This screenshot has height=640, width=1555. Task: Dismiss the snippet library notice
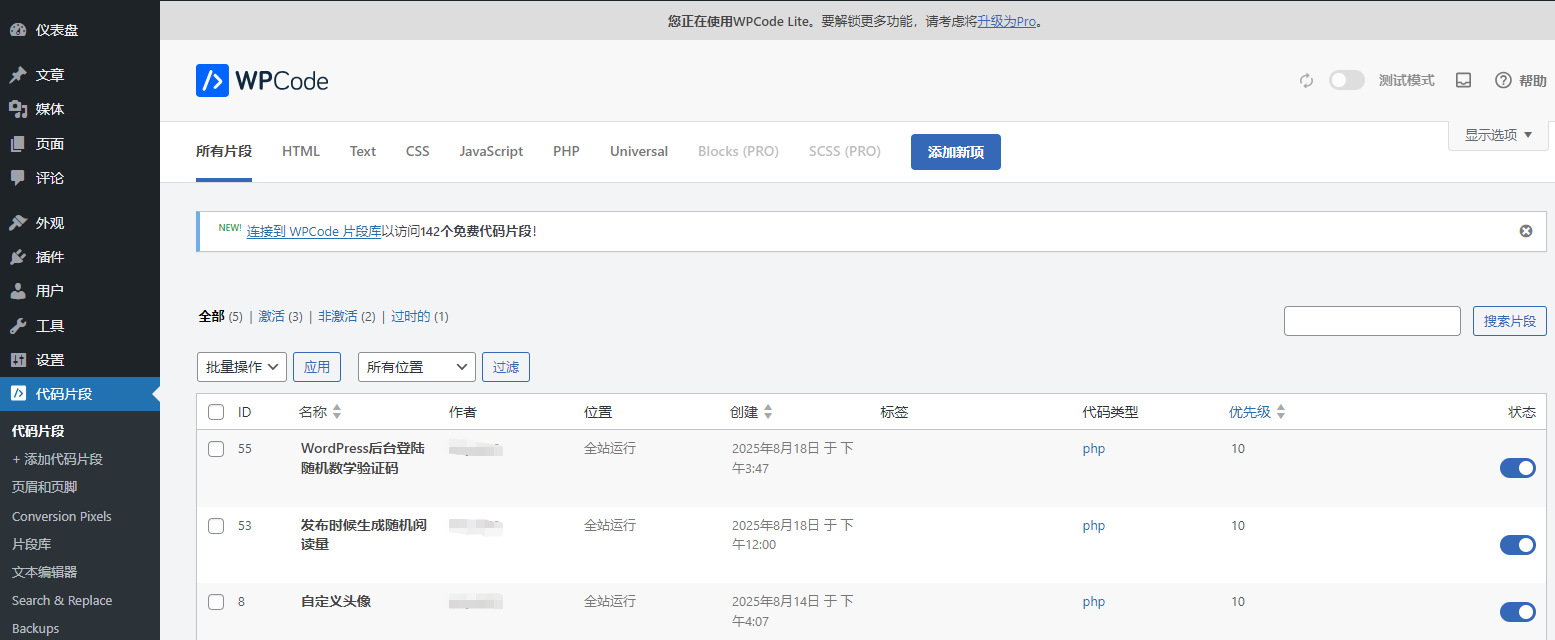pyautogui.click(x=1526, y=231)
